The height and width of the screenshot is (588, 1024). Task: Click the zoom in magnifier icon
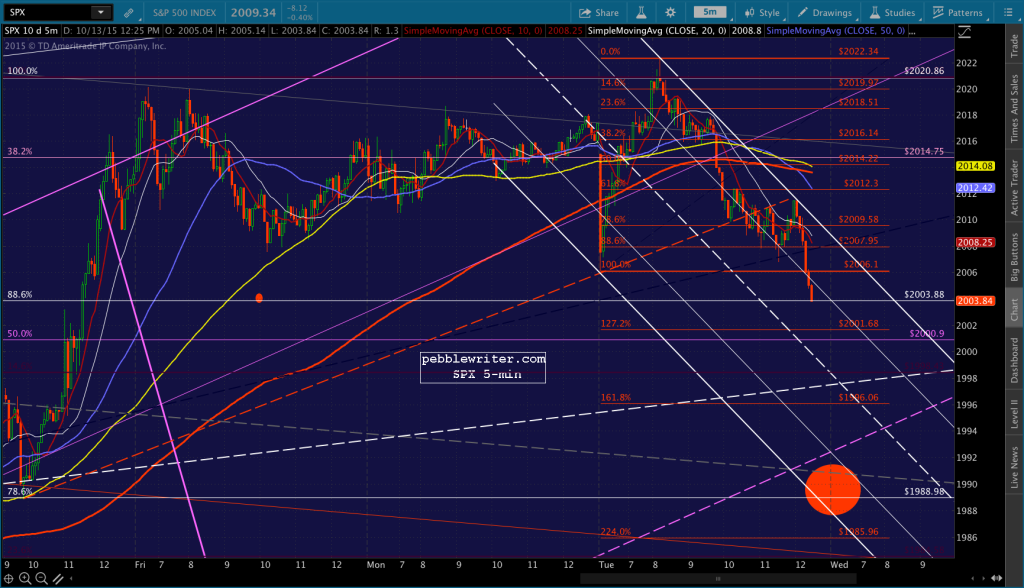pyautogui.click(x=25, y=578)
